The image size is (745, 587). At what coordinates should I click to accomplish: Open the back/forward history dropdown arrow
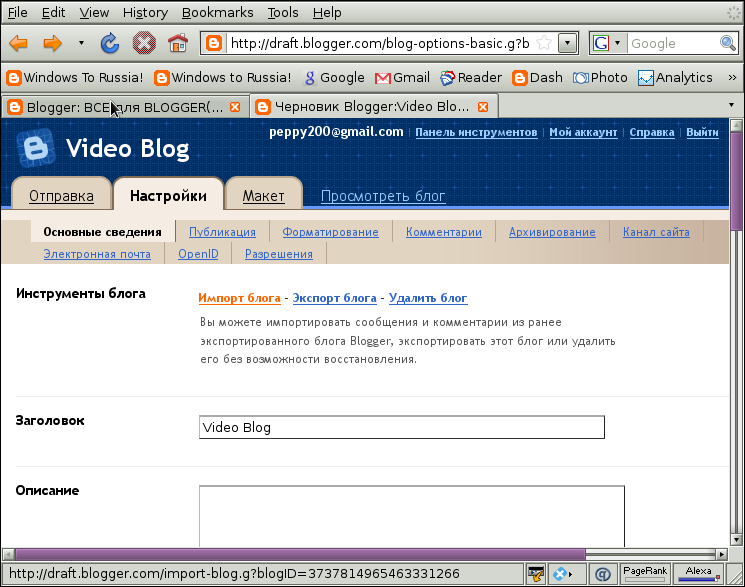(81, 43)
